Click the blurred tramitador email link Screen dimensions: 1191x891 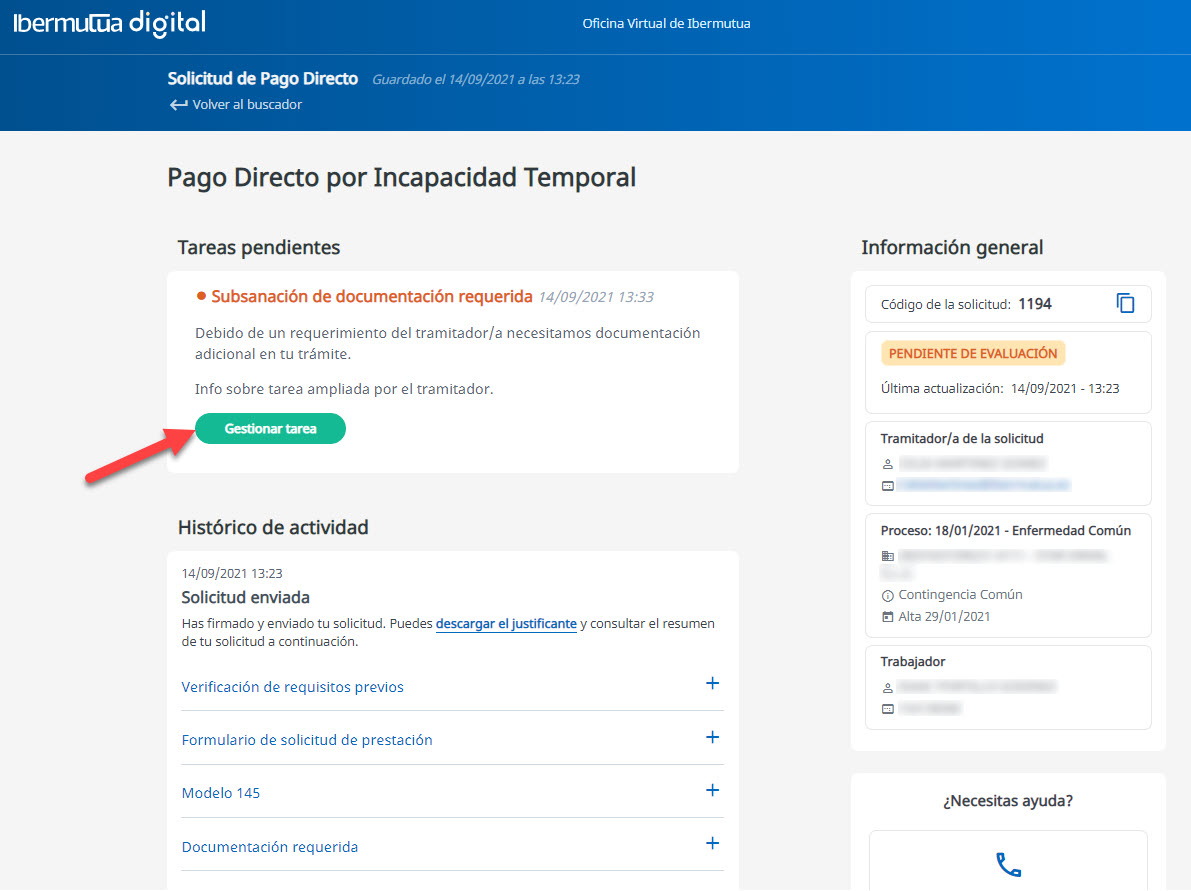tap(983, 485)
